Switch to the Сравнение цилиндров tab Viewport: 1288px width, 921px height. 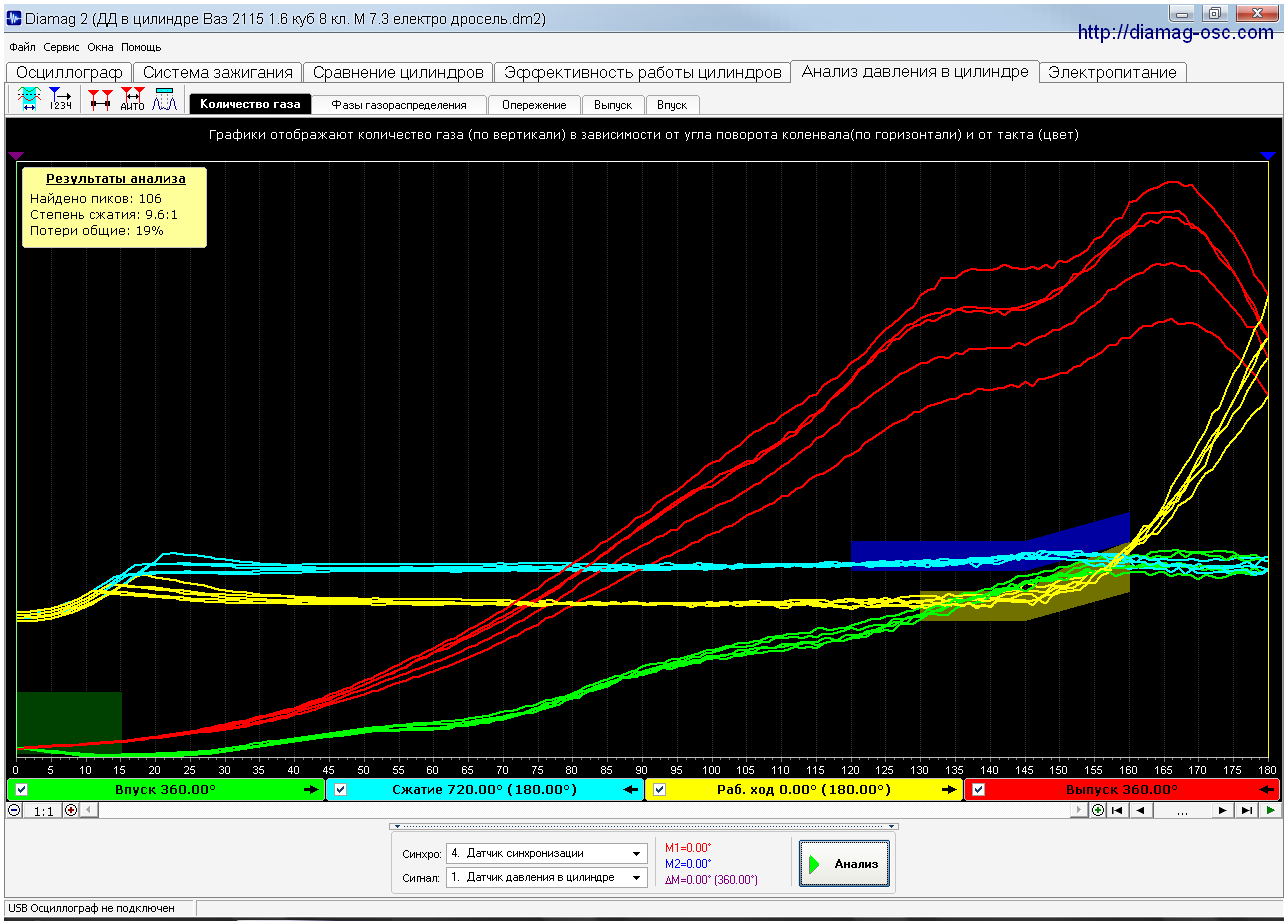point(398,72)
